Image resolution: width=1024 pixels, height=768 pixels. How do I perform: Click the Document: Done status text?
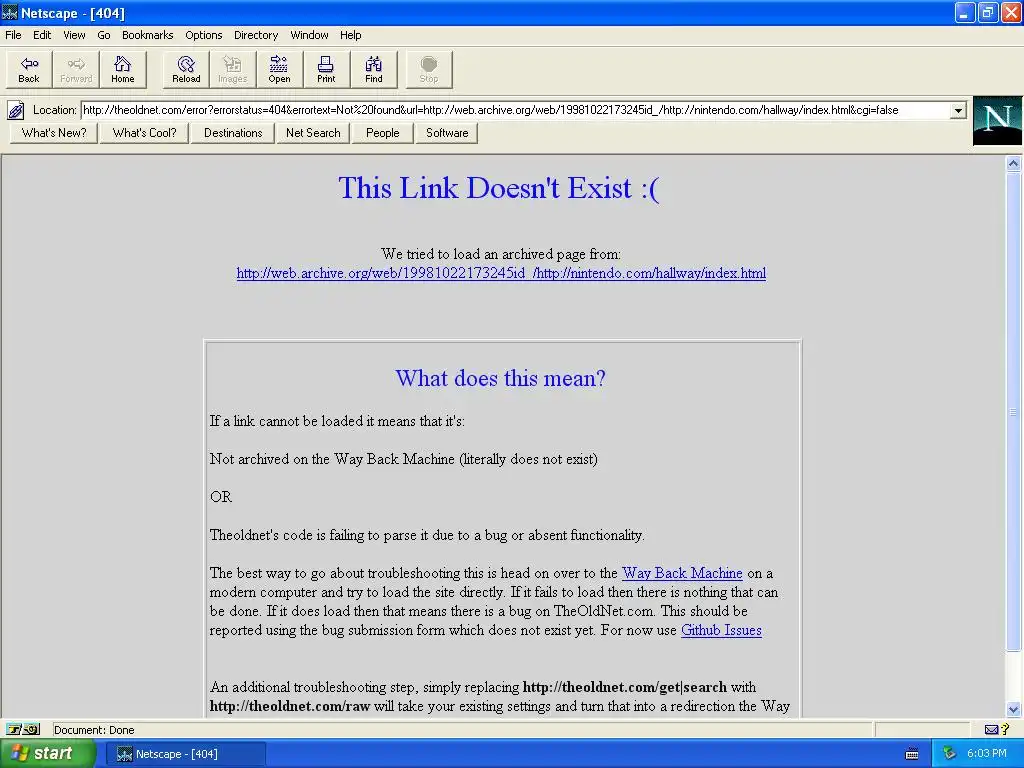(x=94, y=730)
